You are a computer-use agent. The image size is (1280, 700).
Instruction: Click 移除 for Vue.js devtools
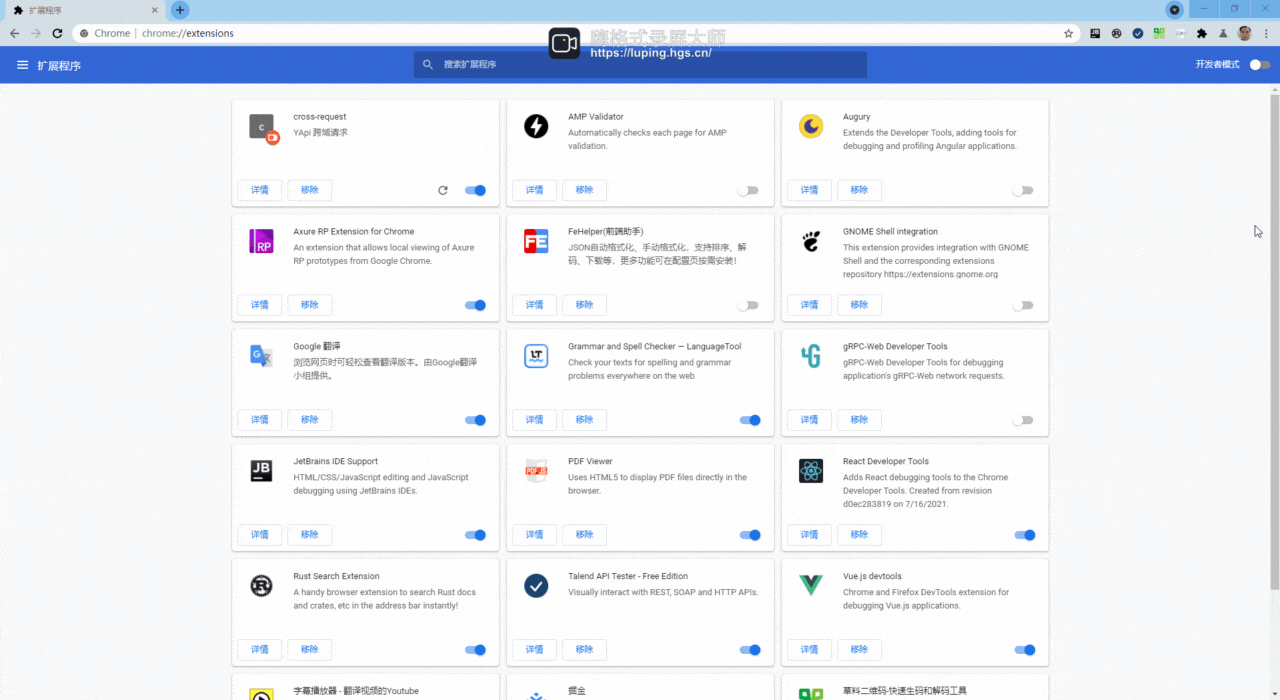point(859,650)
